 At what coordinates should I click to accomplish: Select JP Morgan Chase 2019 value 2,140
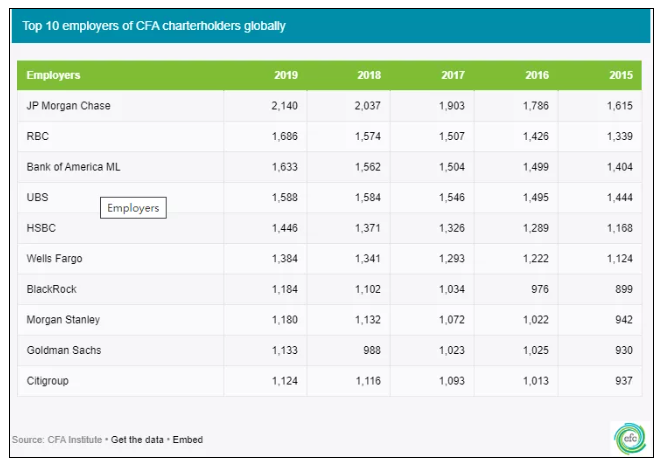click(x=285, y=106)
